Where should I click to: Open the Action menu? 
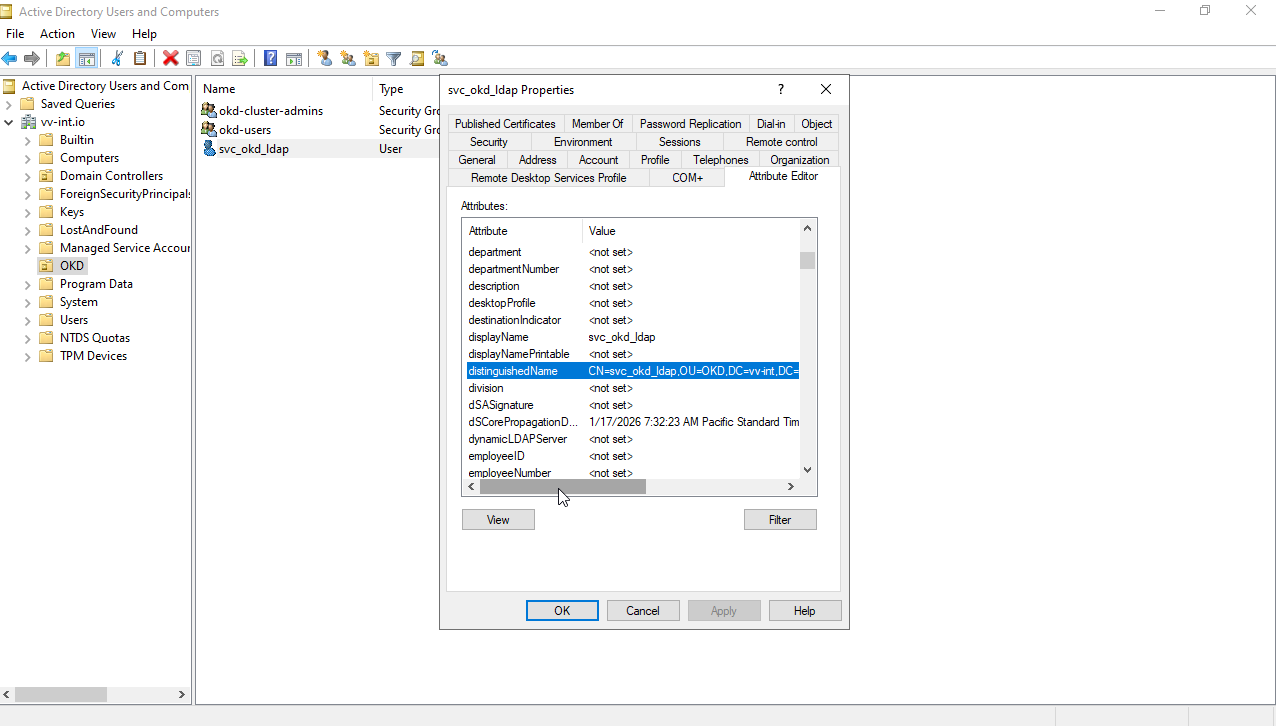point(57,34)
